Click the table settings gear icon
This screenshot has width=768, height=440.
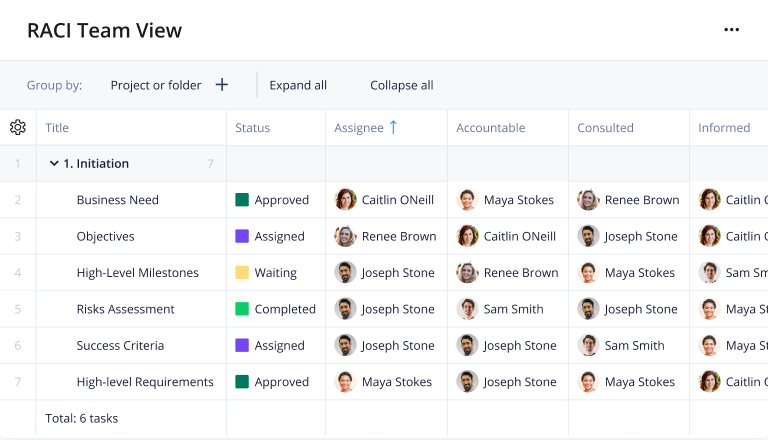[18, 128]
